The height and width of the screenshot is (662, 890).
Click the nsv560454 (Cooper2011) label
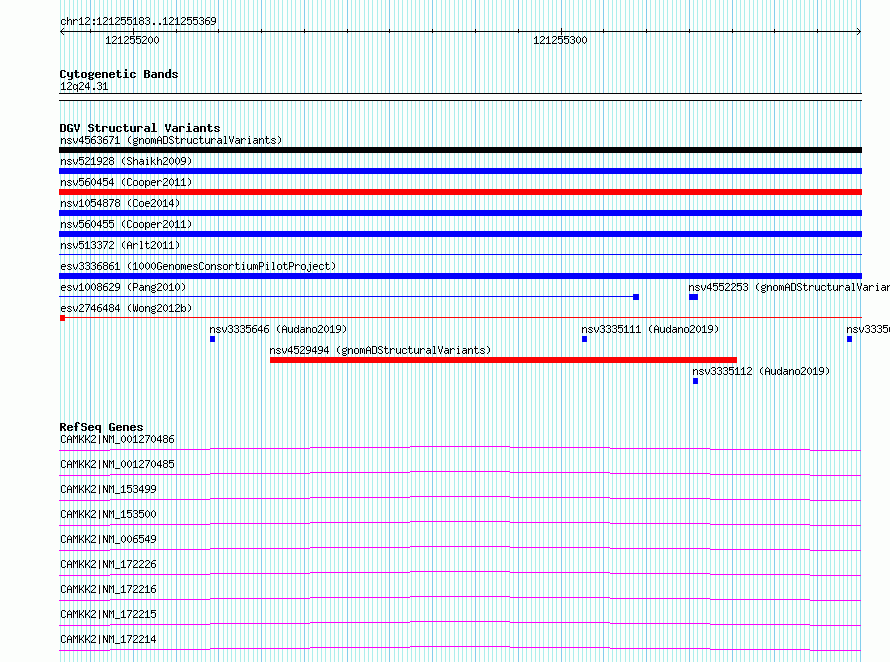(126, 182)
